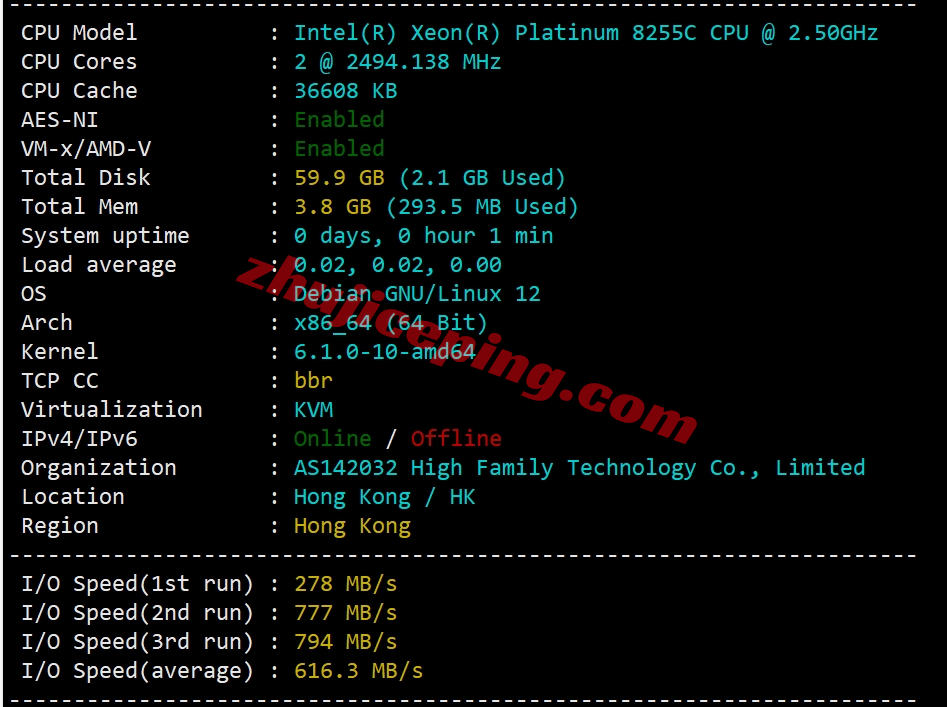947x707 pixels.
Task: Click the System uptime value
Action: tap(423, 235)
